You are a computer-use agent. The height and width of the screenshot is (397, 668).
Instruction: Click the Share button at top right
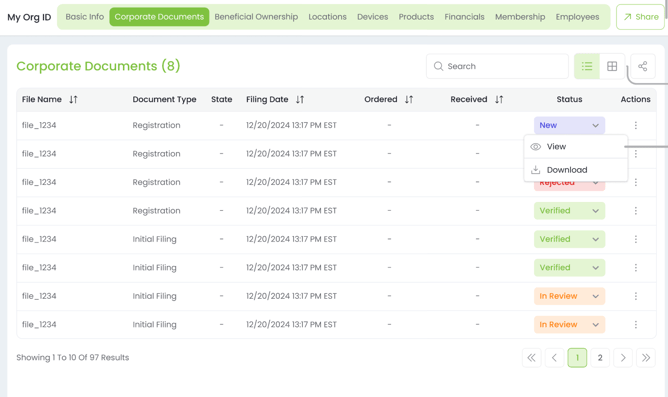point(640,17)
